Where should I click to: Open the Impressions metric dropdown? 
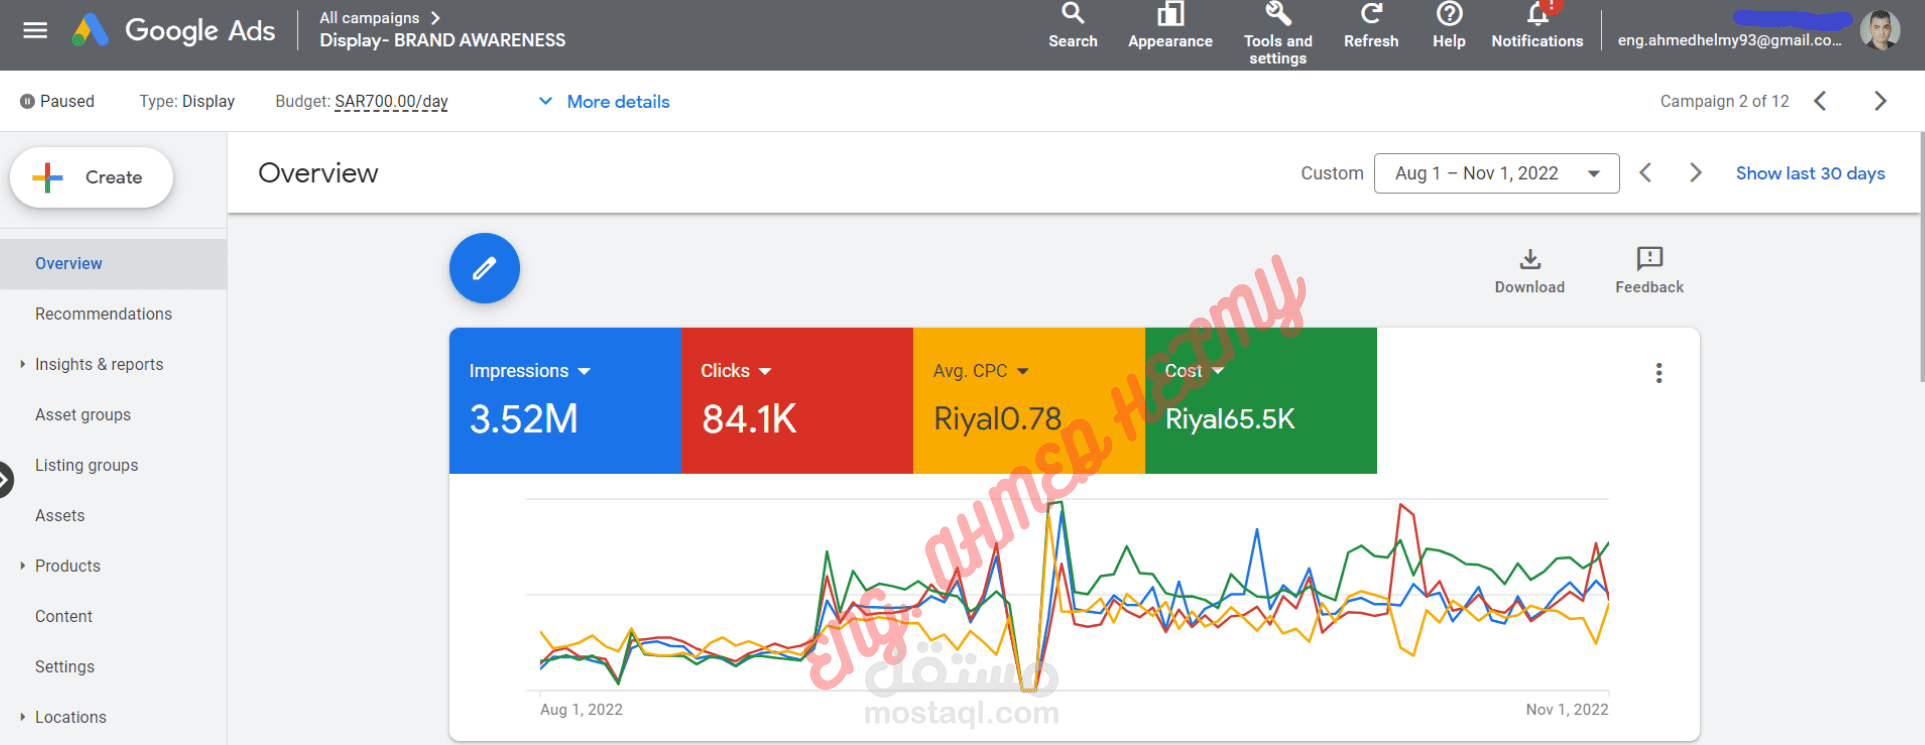[530, 371]
